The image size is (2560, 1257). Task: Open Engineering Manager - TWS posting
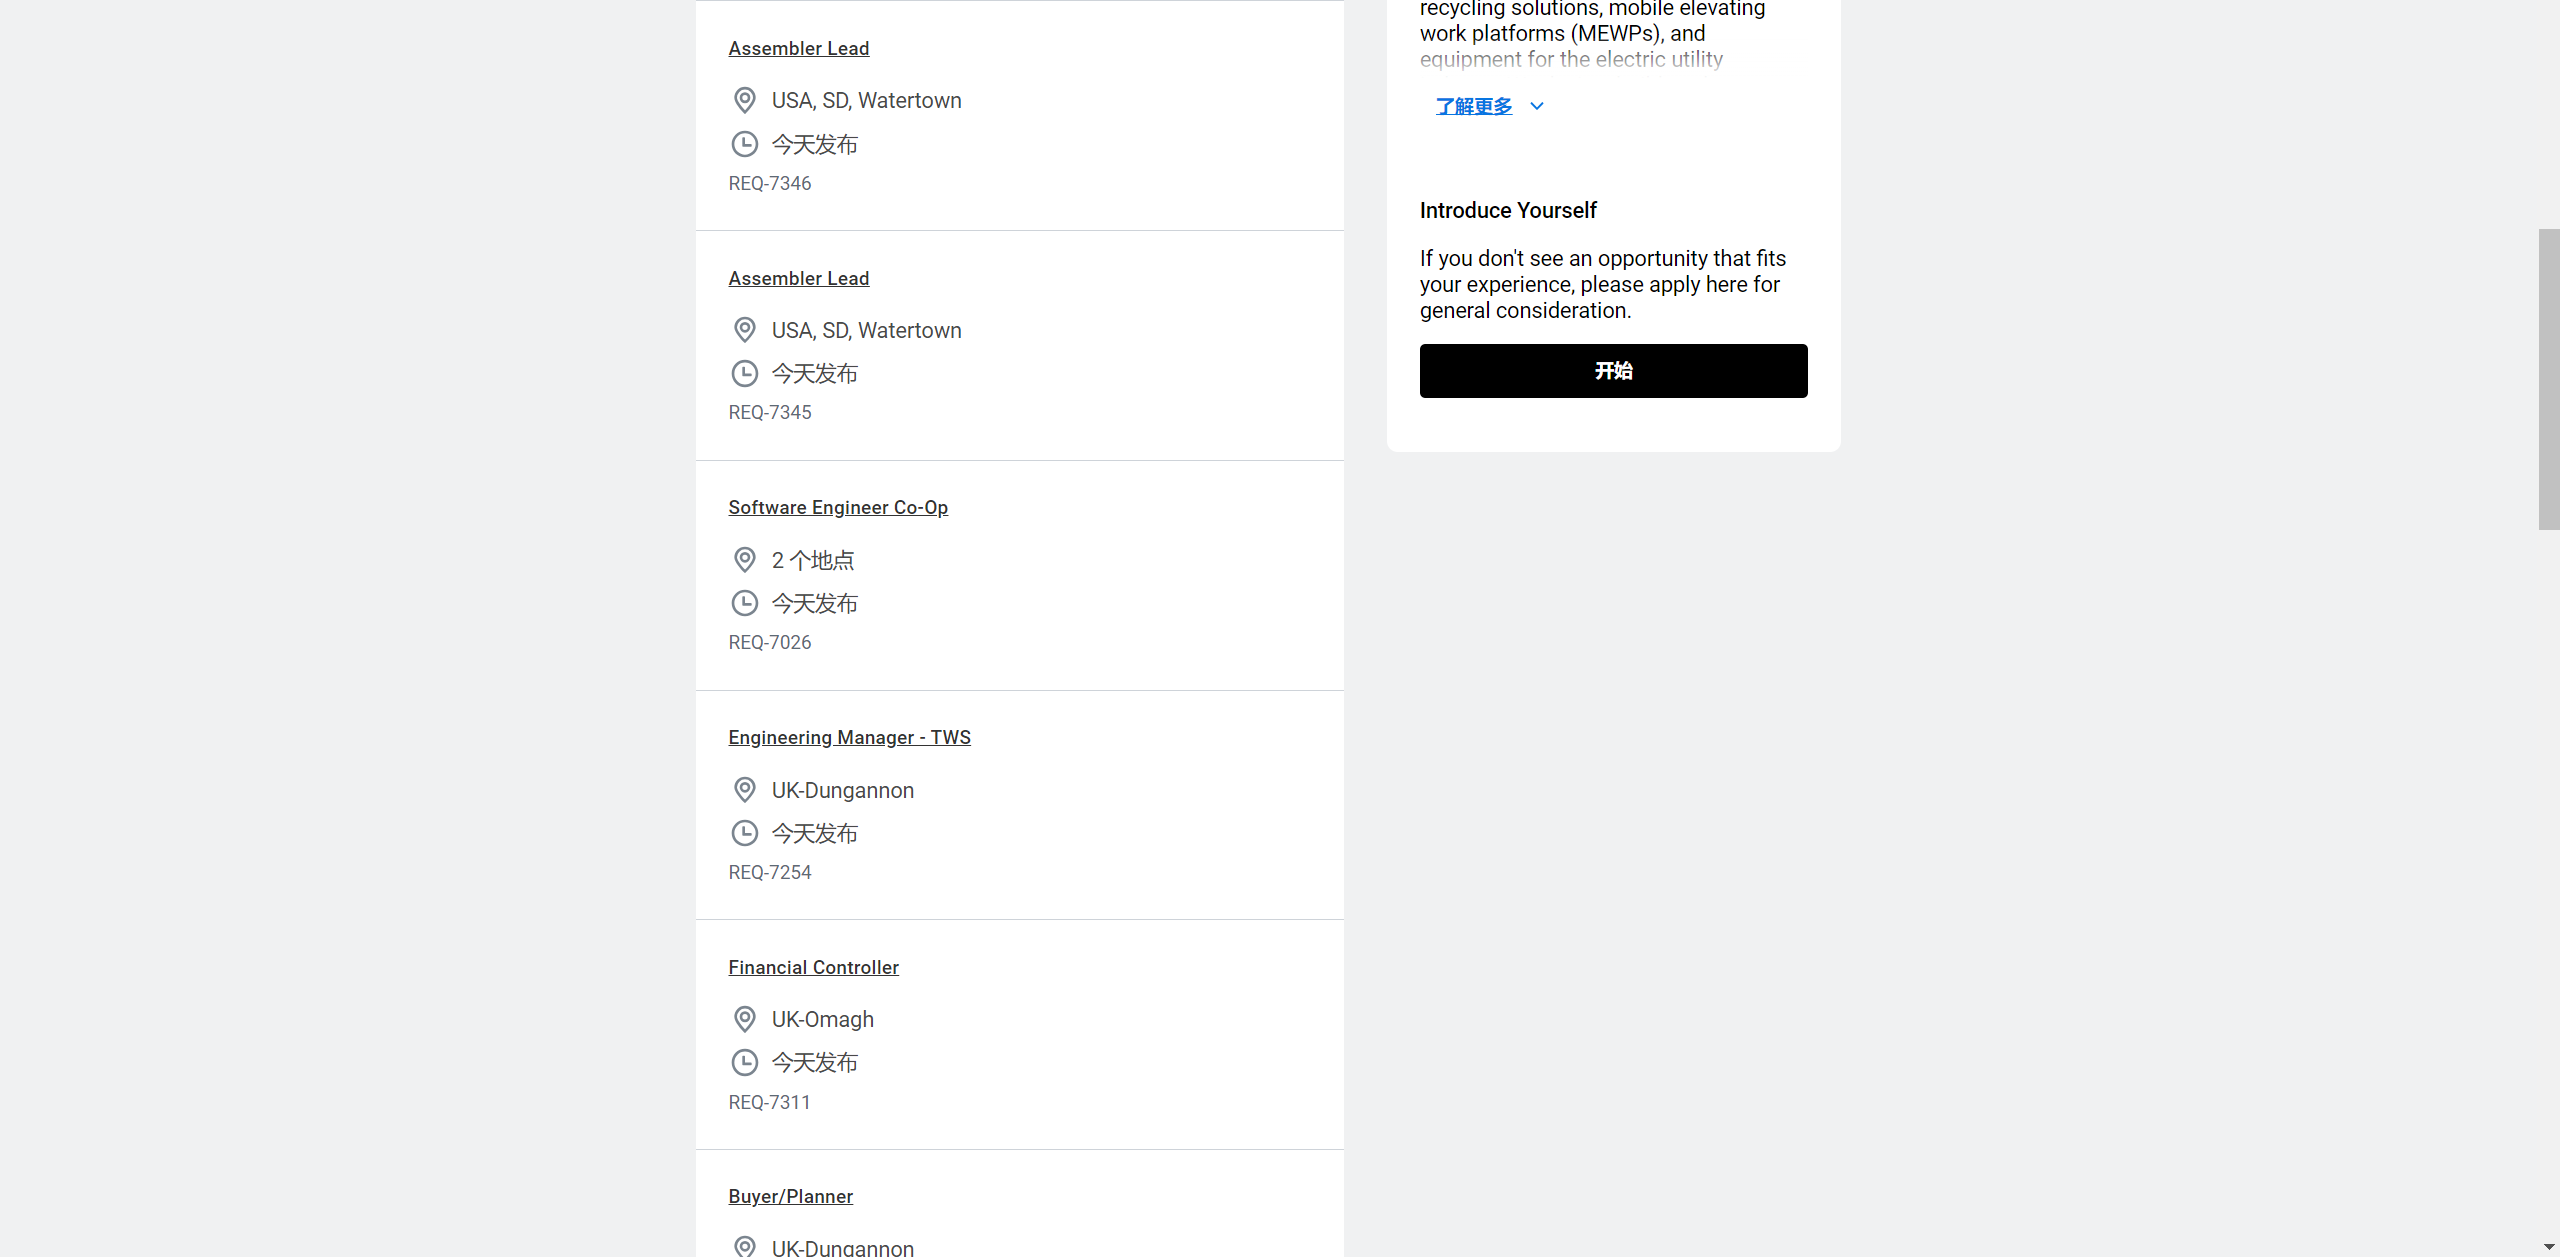tap(849, 738)
